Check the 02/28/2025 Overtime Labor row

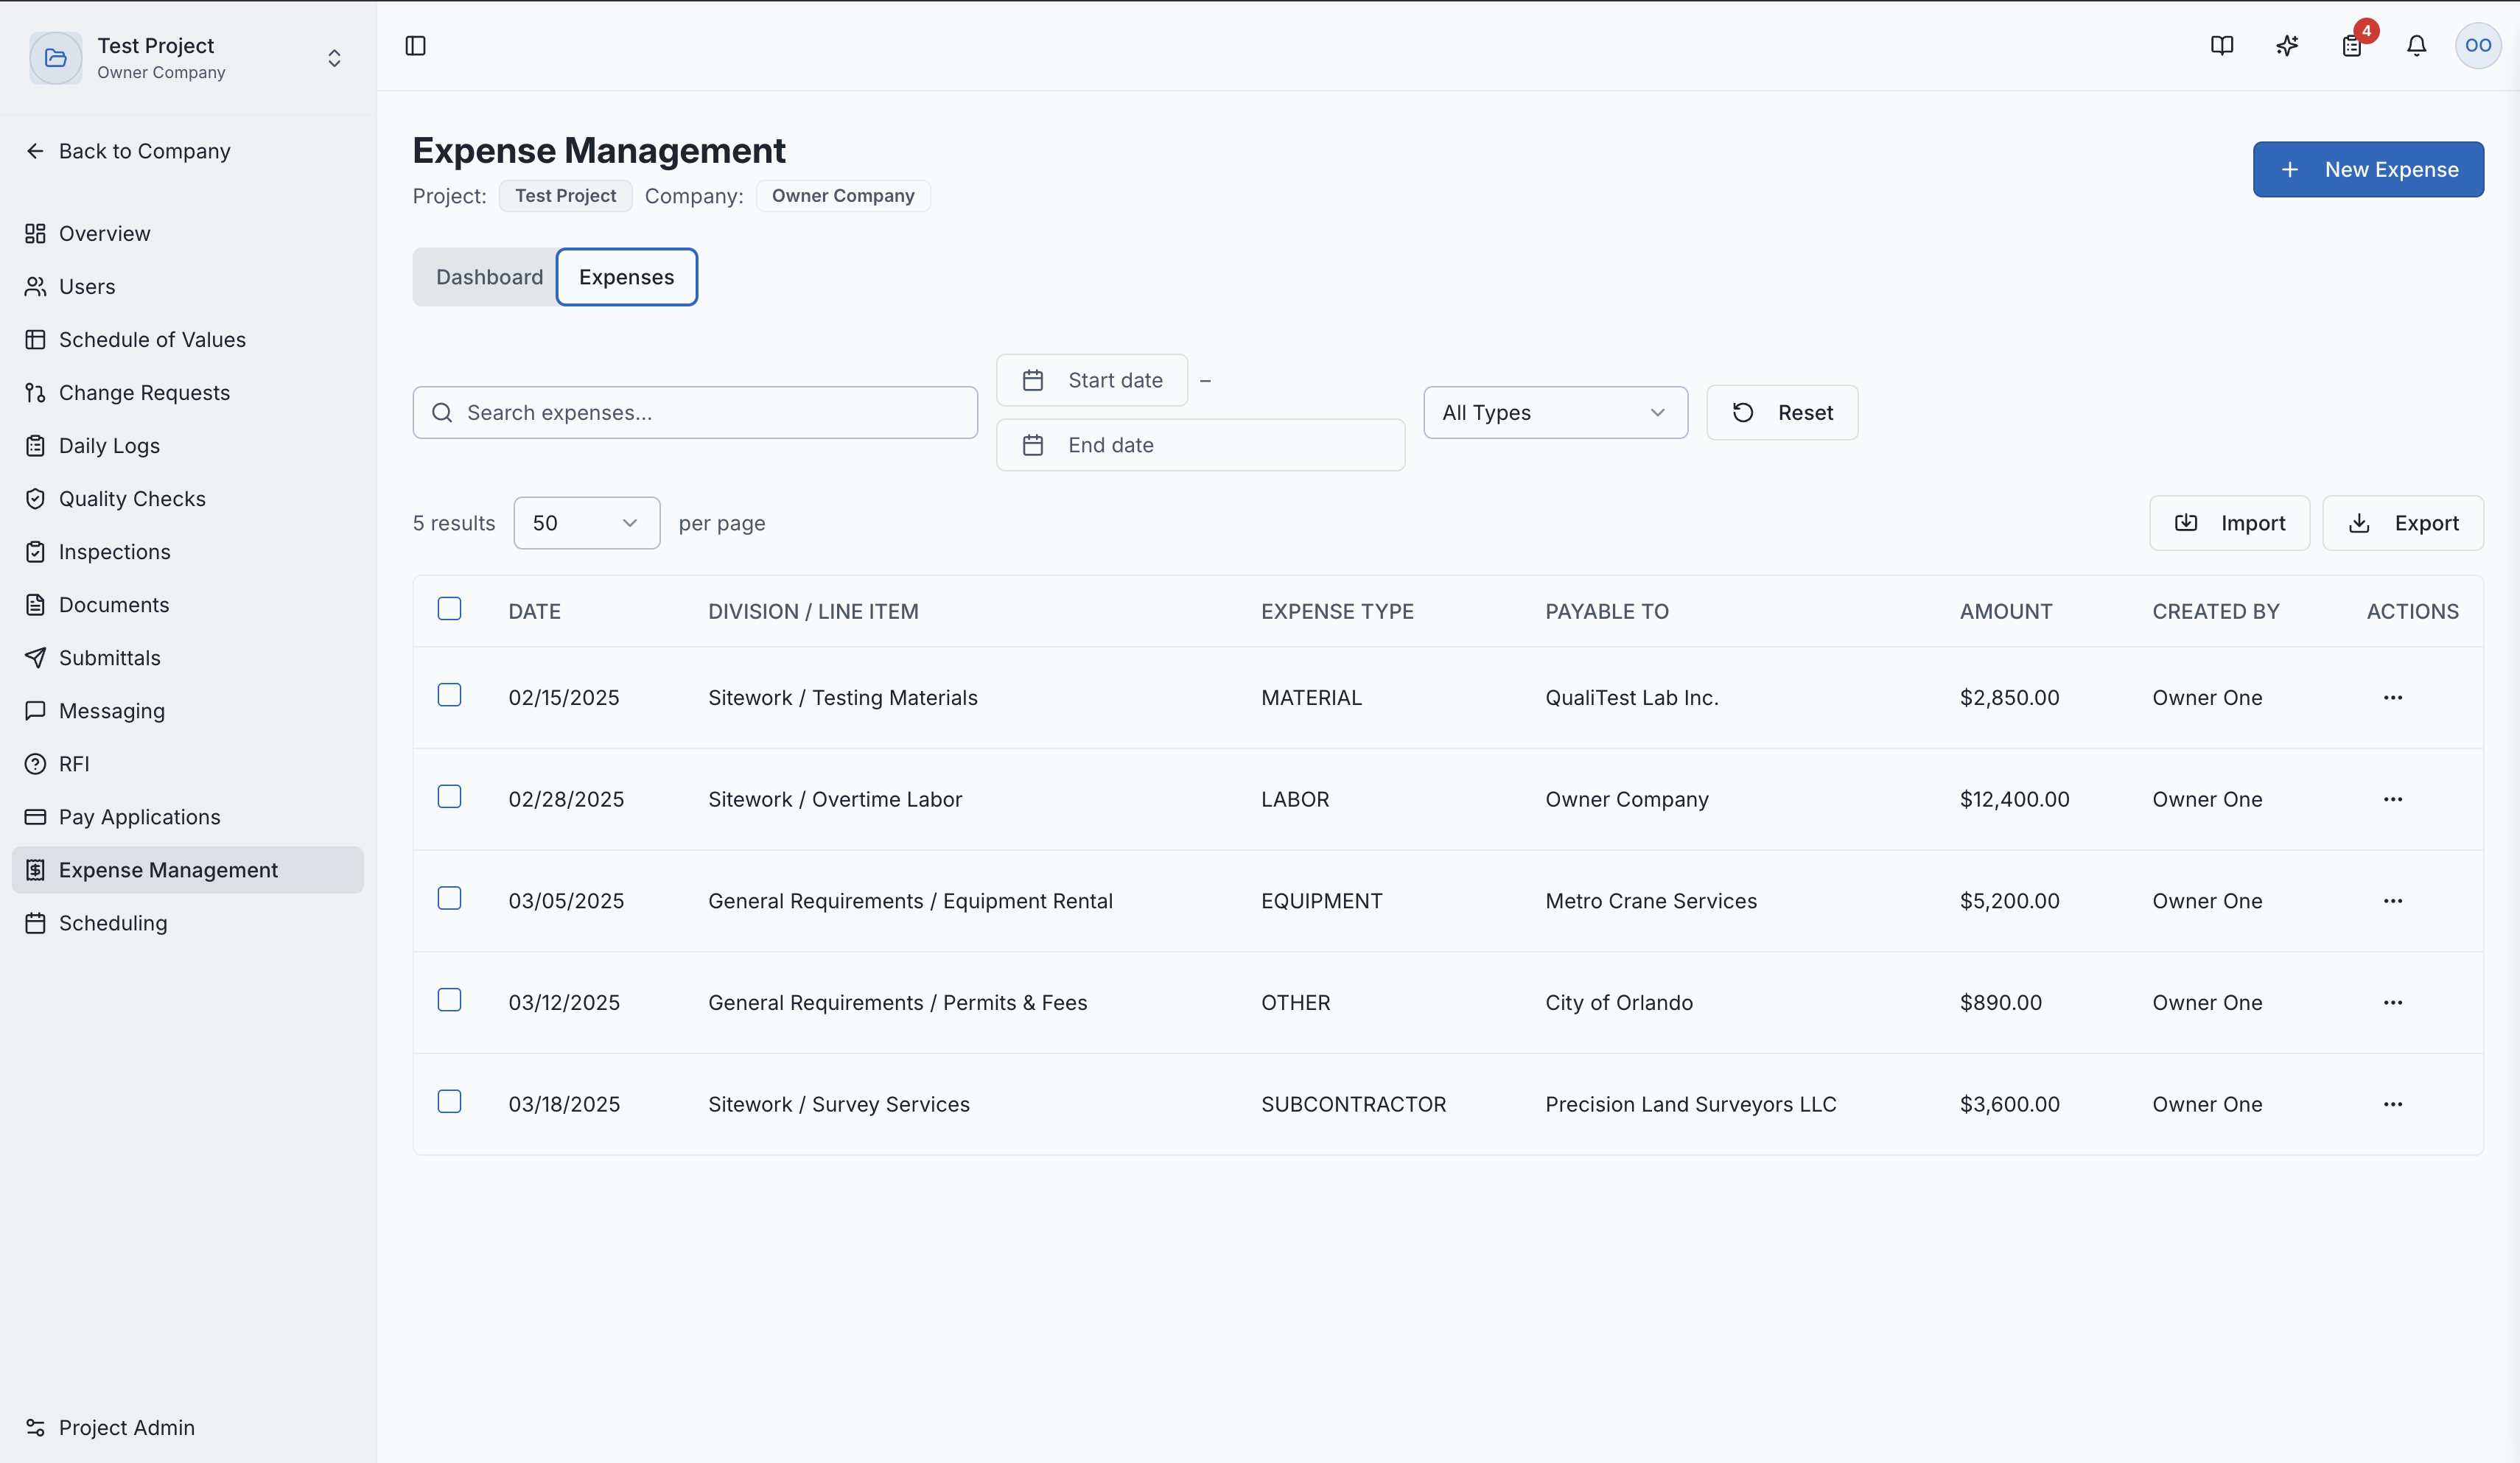(449, 796)
